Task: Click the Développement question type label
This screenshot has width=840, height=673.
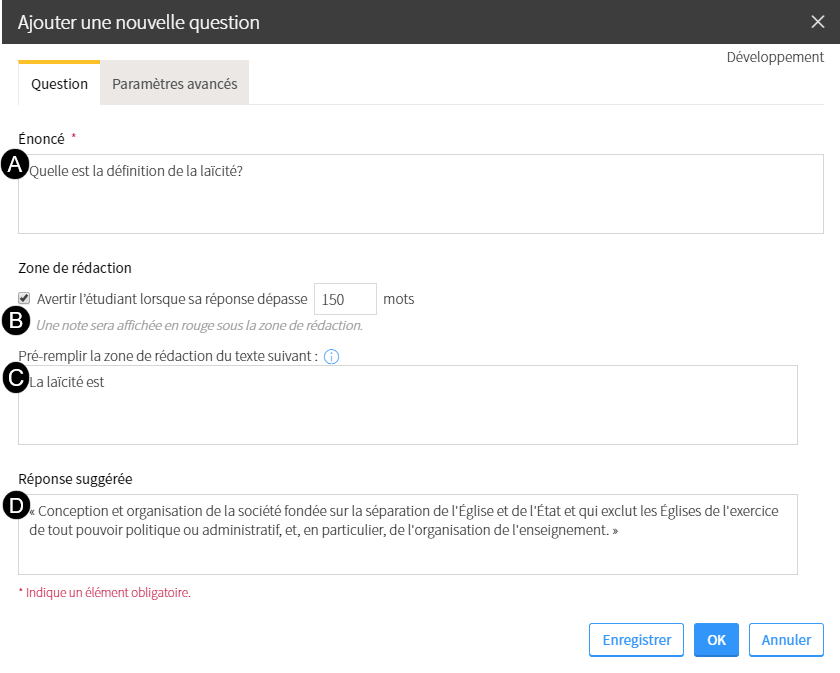Action: coord(775,57)
